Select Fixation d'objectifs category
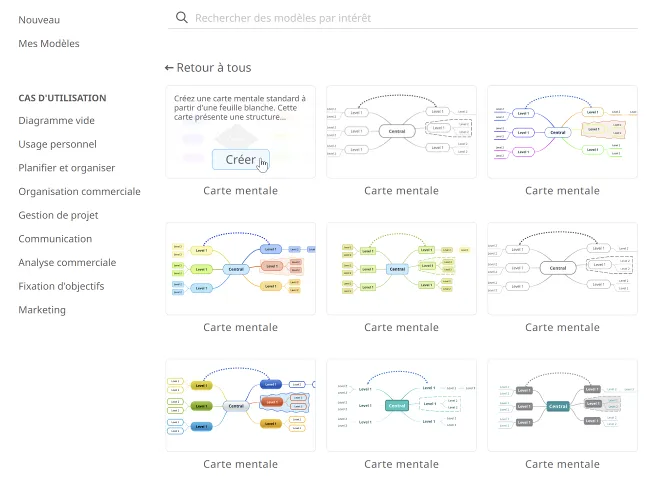 [x=61, y=286]
